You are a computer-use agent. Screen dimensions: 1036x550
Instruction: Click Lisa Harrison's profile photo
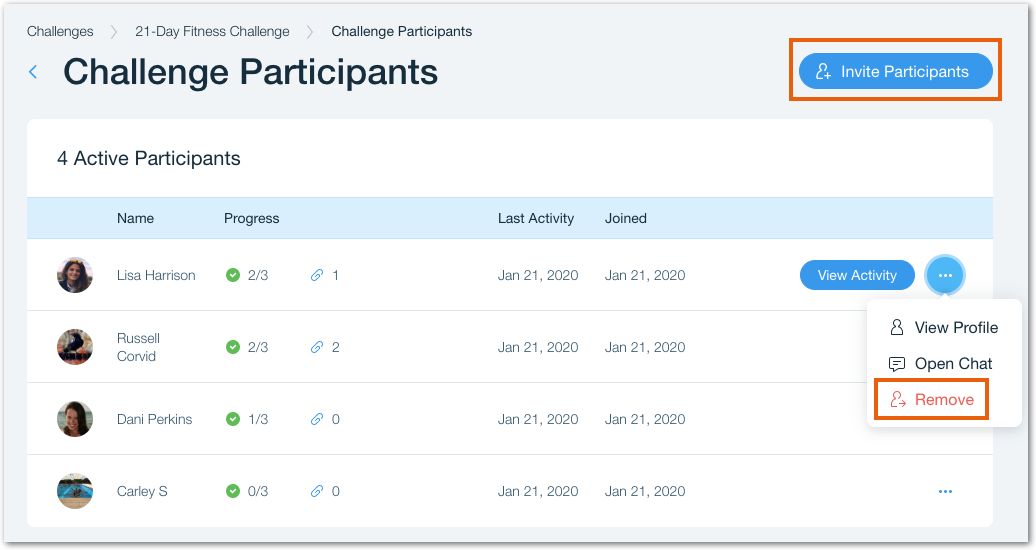(75, 275)
